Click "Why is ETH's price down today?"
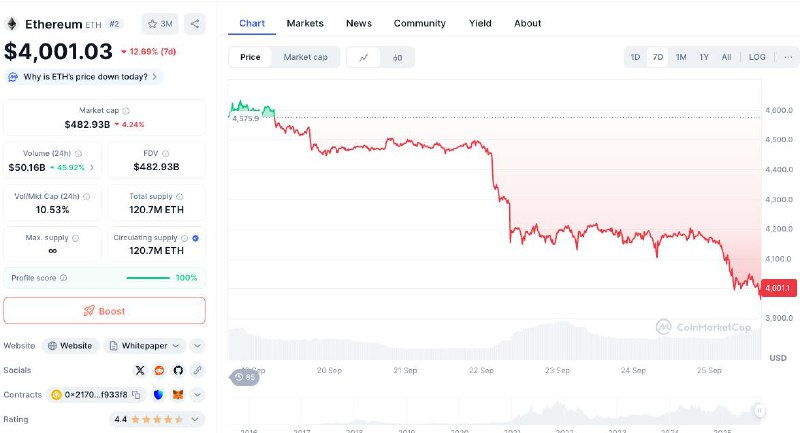The image size is (800, 433). (x=84, y=76)
